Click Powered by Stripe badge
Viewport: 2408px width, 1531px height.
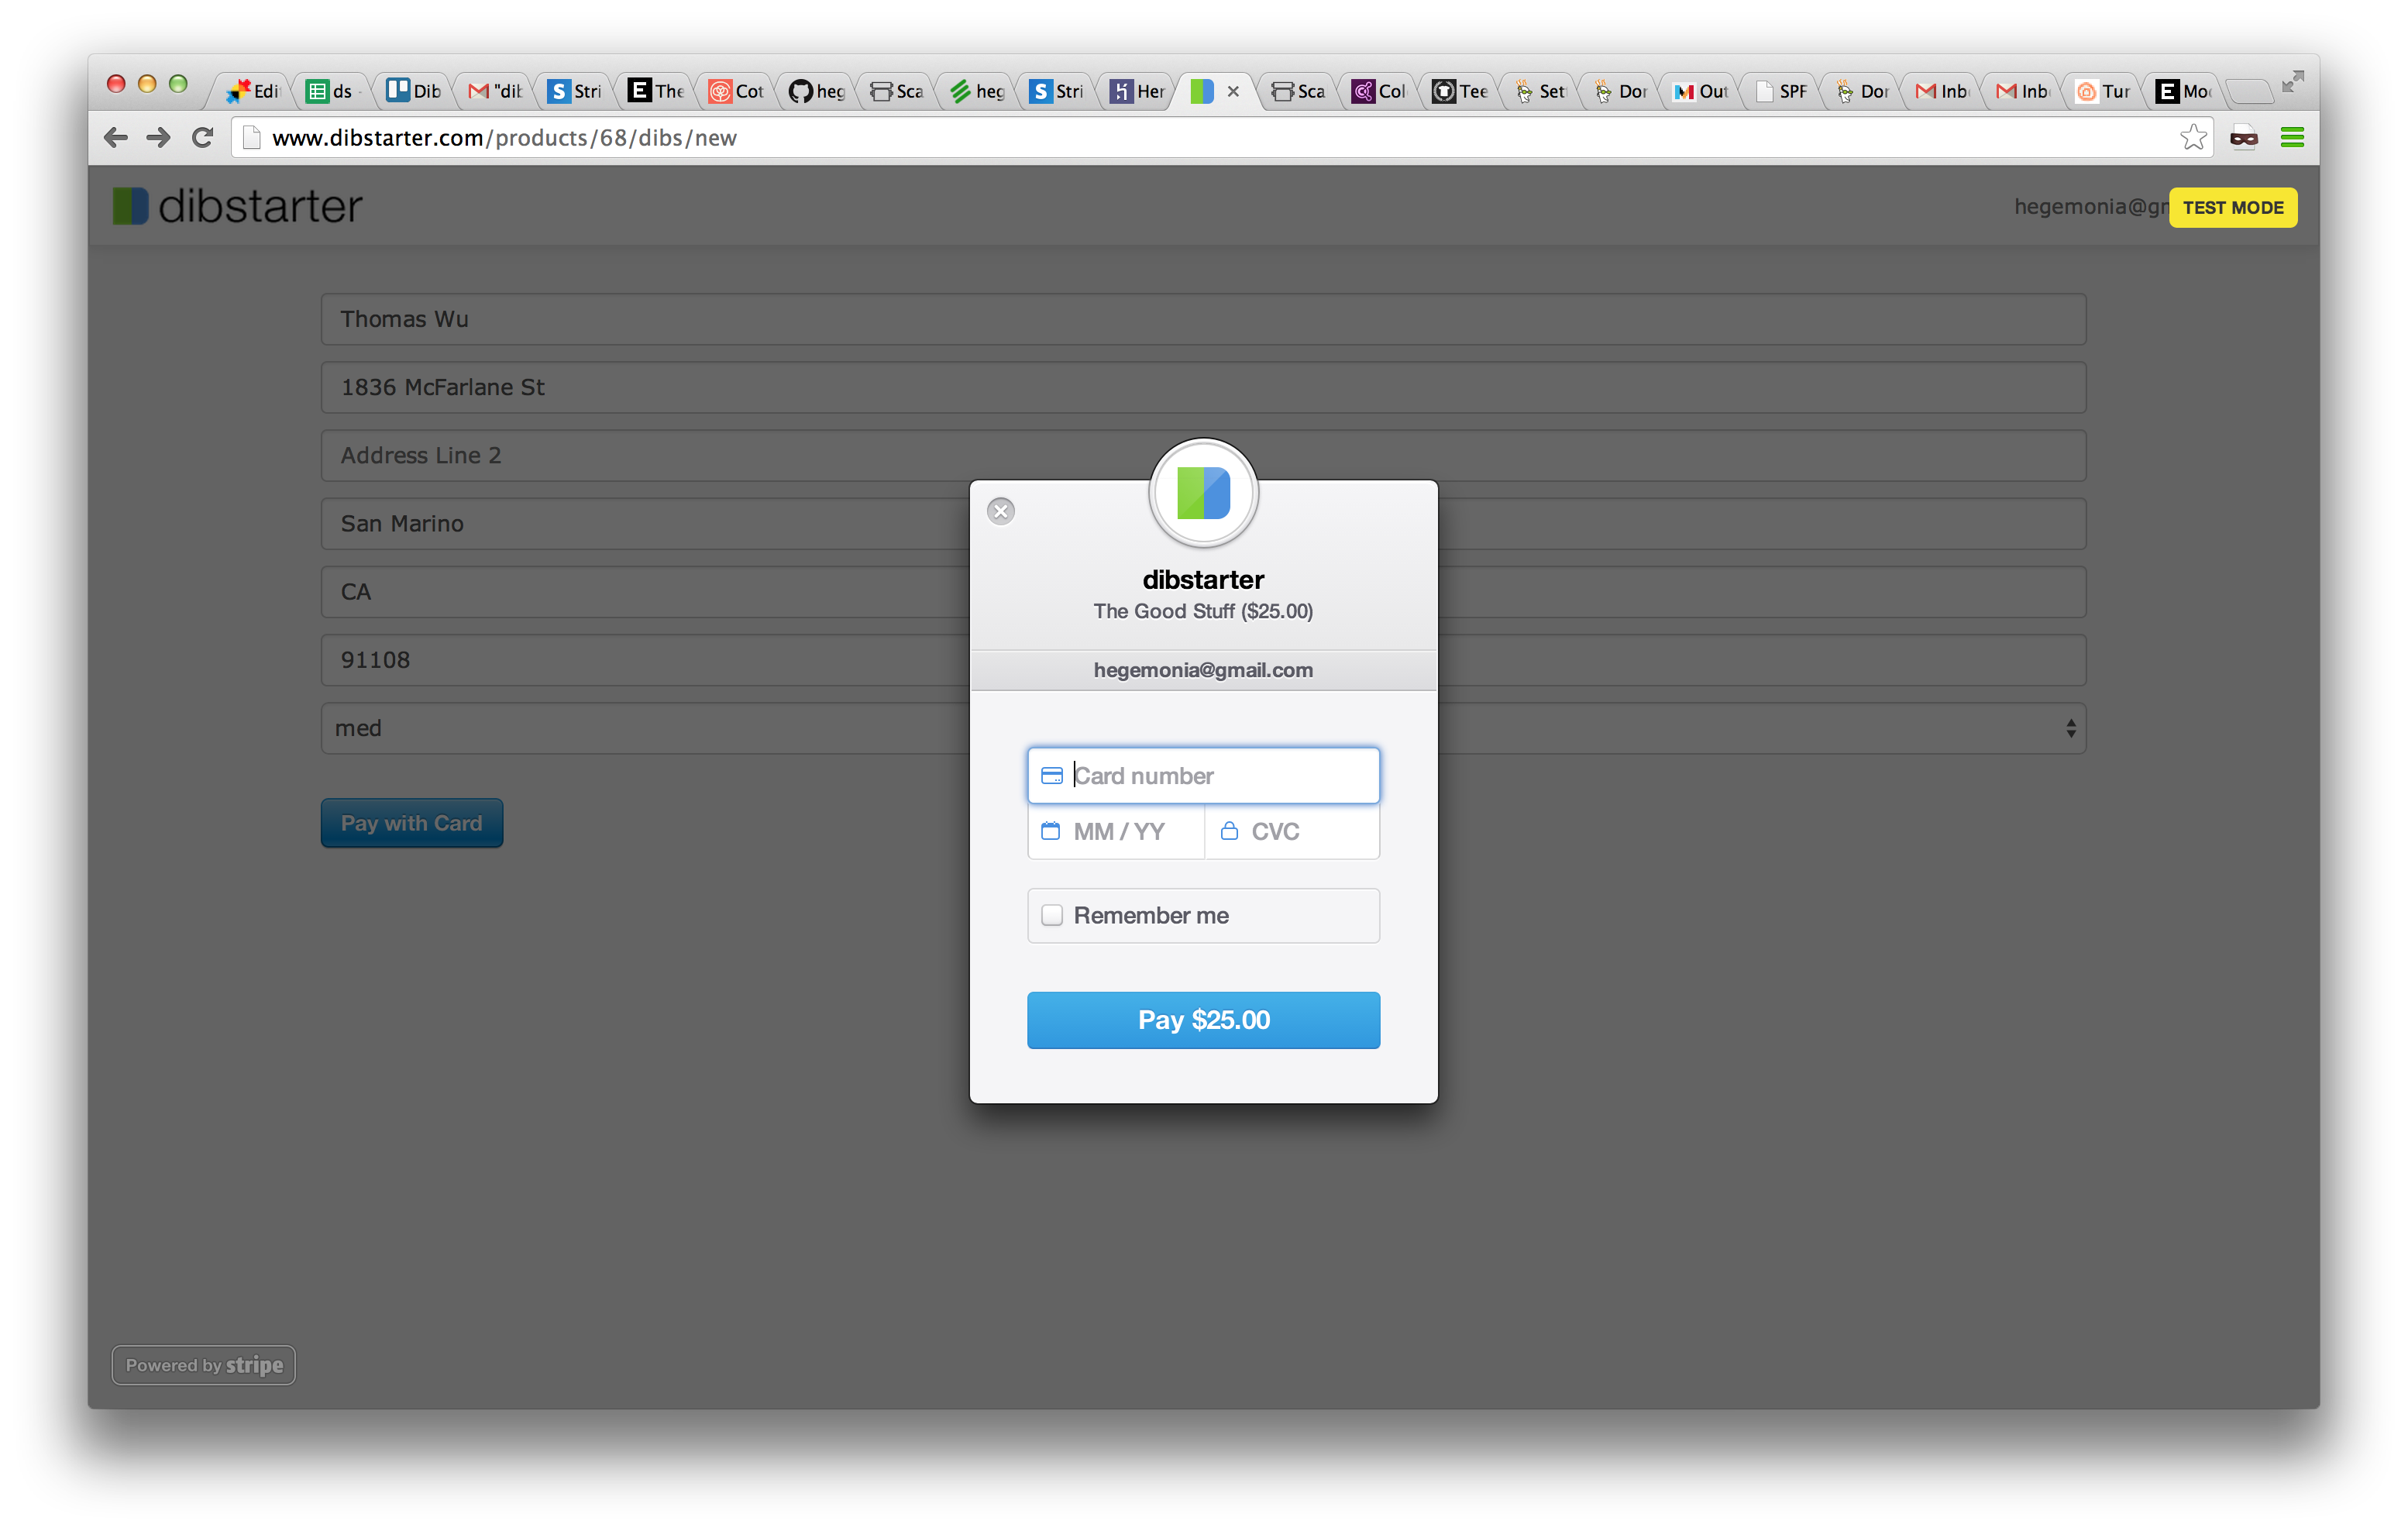pos(203,1365)
